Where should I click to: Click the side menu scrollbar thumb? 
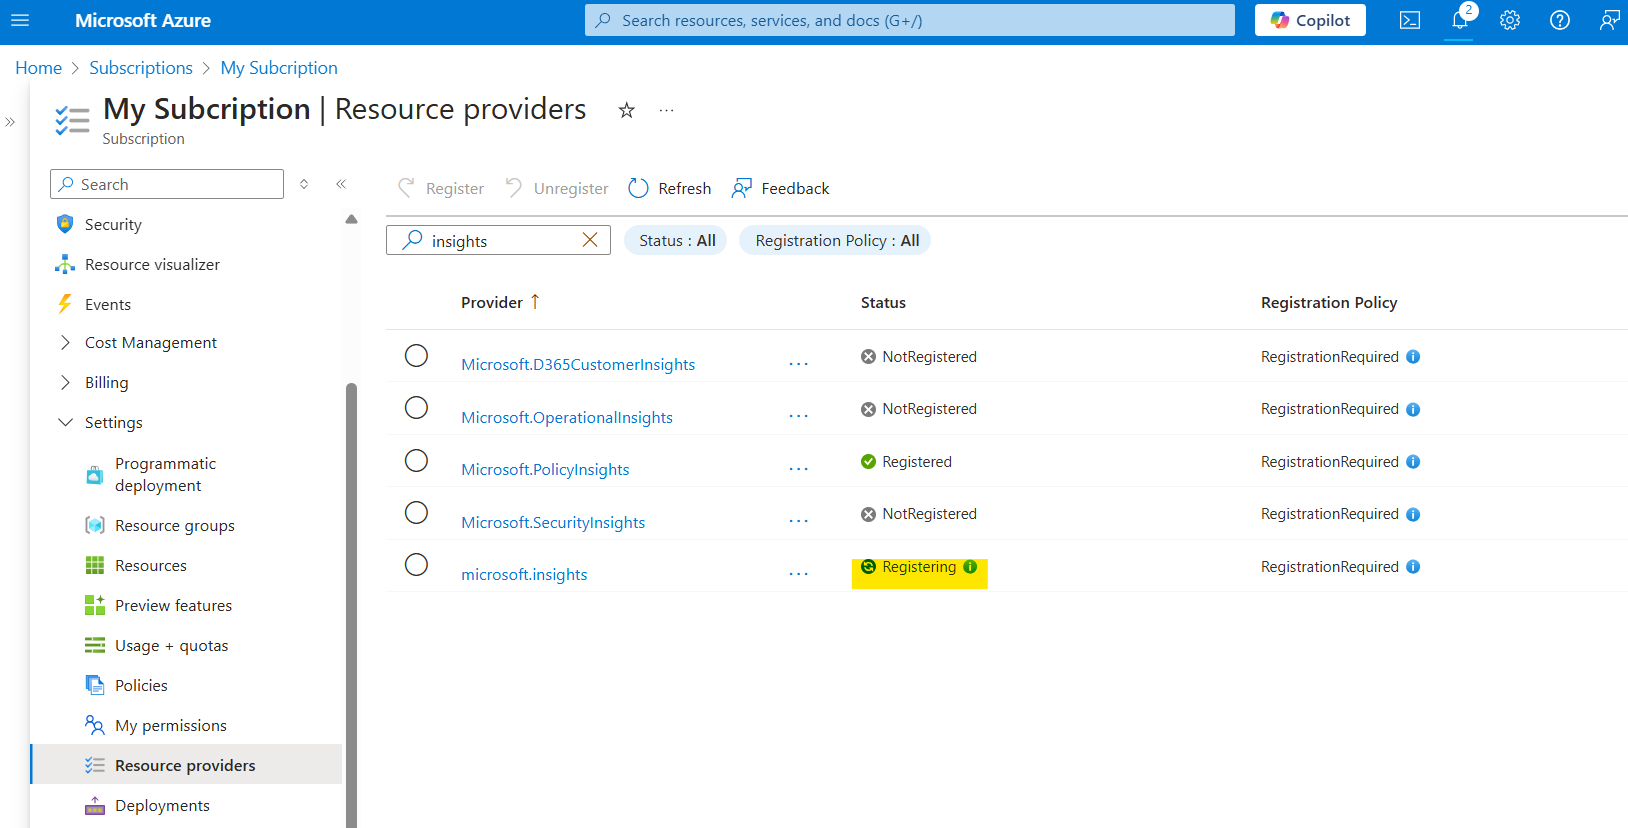click(351, 605)
